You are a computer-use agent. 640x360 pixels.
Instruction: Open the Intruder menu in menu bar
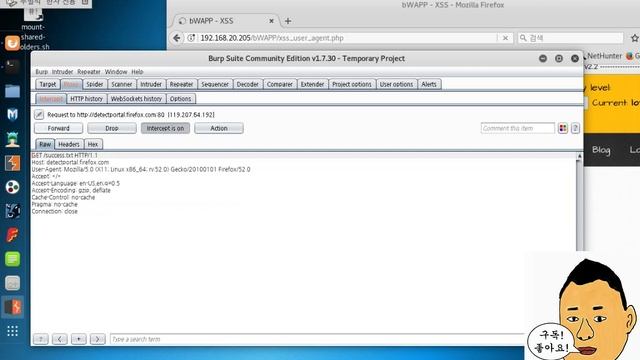pyautogui.click(x=62, y=72)
